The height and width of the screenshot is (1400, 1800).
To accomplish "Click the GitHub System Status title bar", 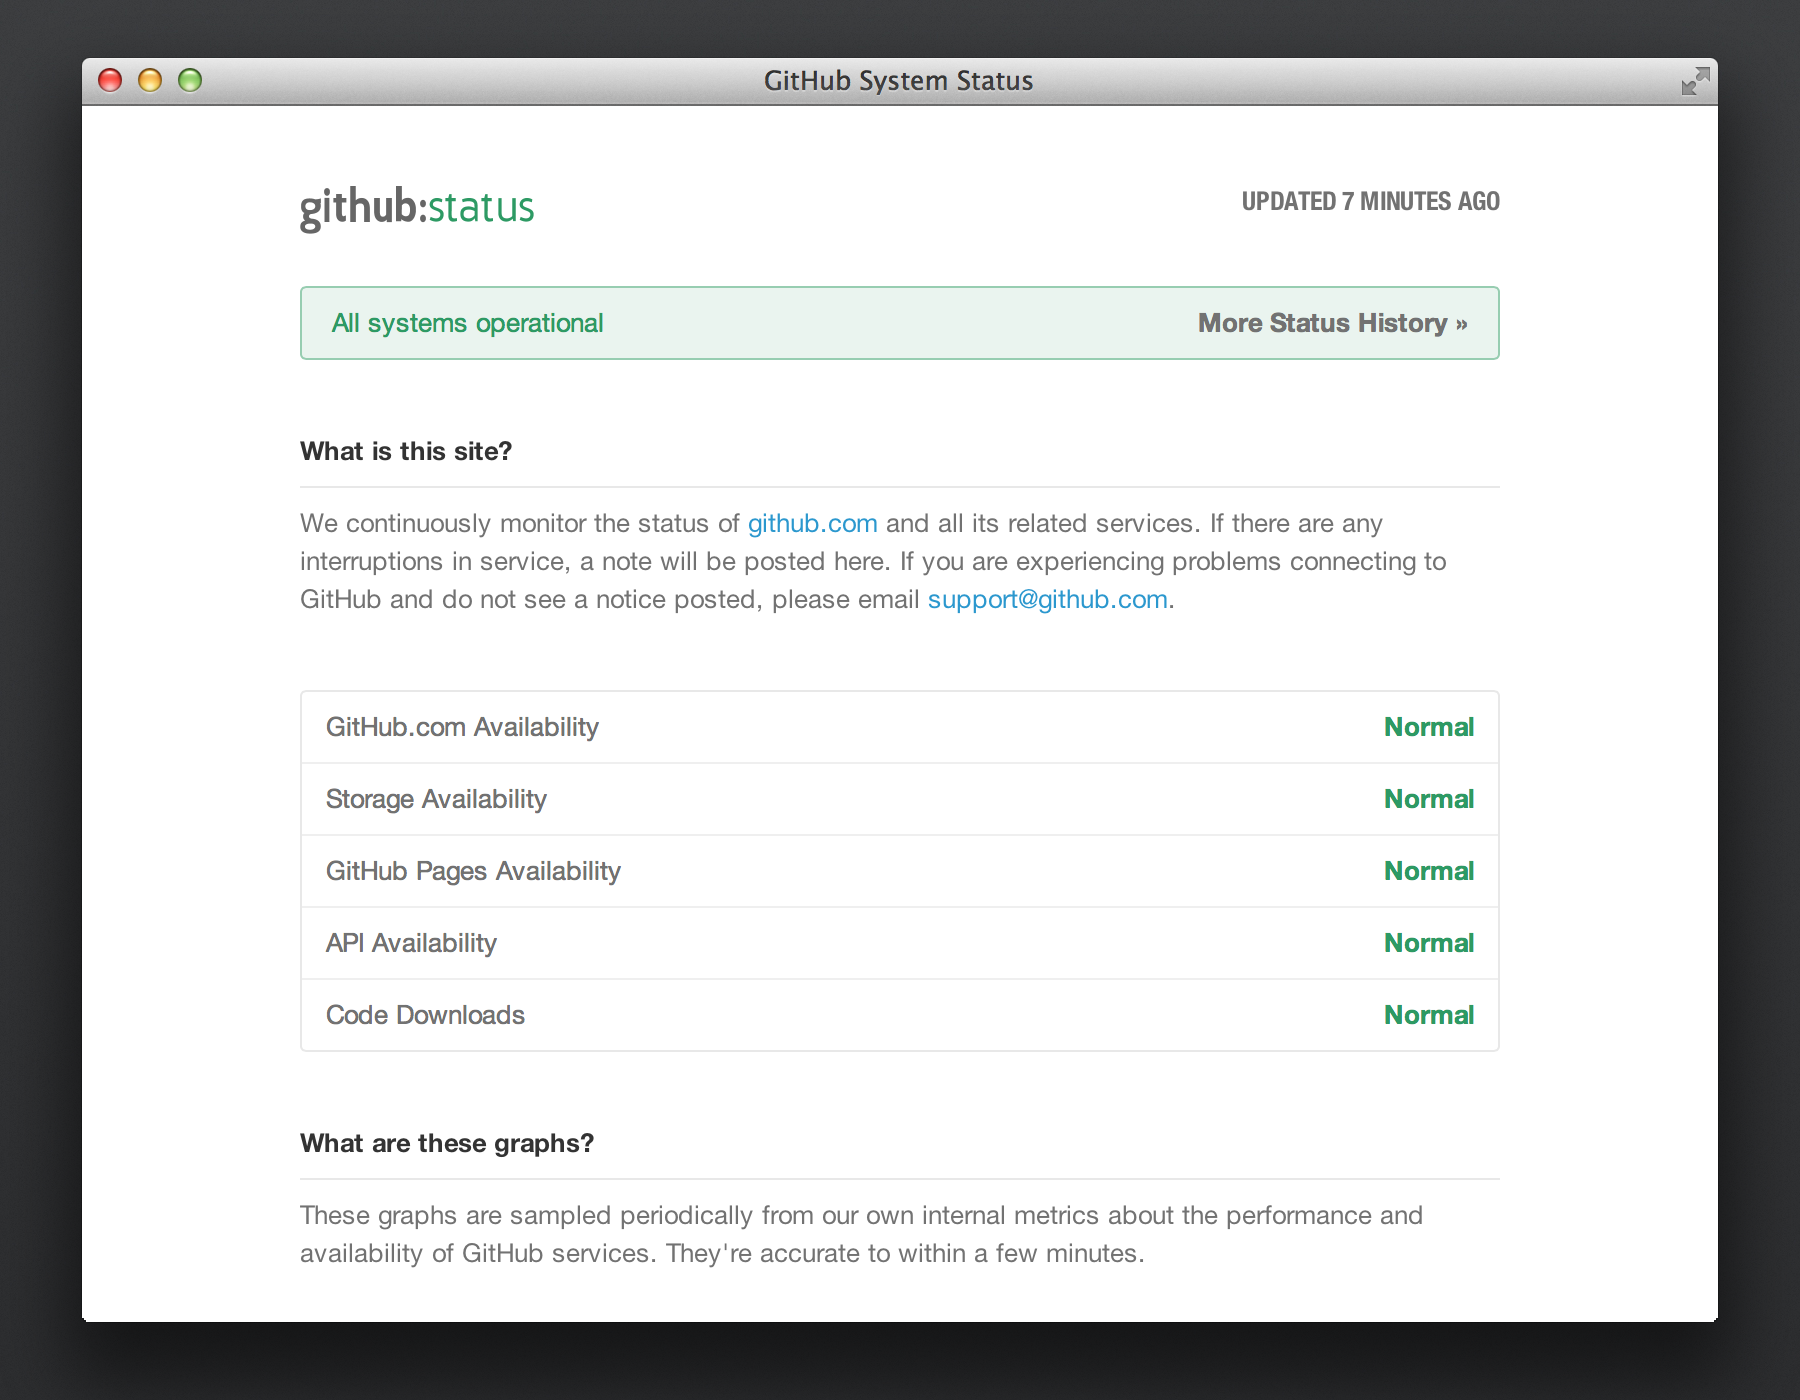I will 899,80.
